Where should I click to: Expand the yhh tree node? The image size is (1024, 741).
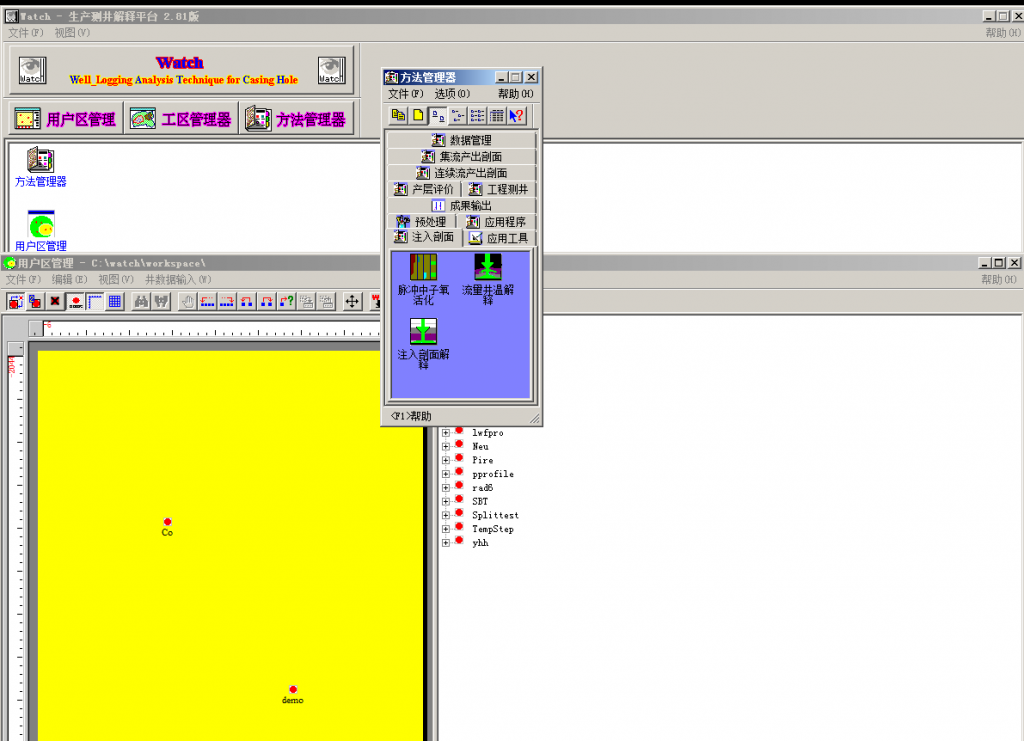pyautogui.click(x=446, y=543)
